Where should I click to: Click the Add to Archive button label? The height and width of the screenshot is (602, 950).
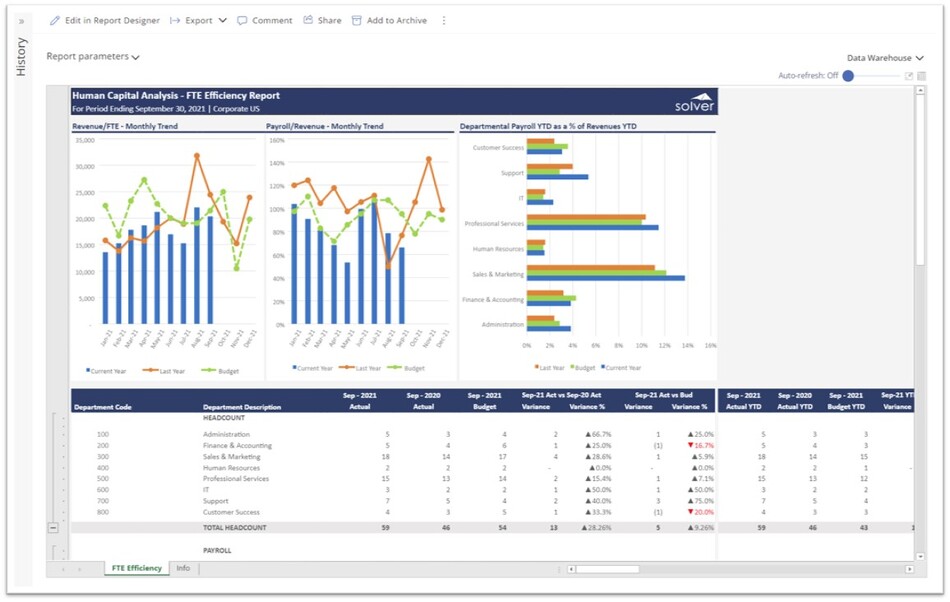point(396,20)
